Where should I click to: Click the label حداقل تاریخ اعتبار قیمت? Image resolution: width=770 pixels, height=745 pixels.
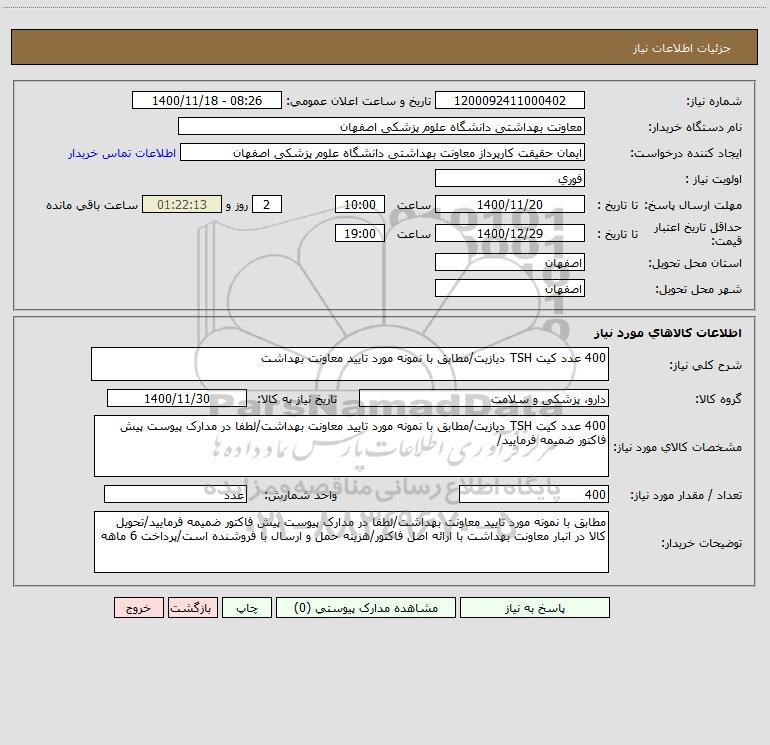click(698, 234)
